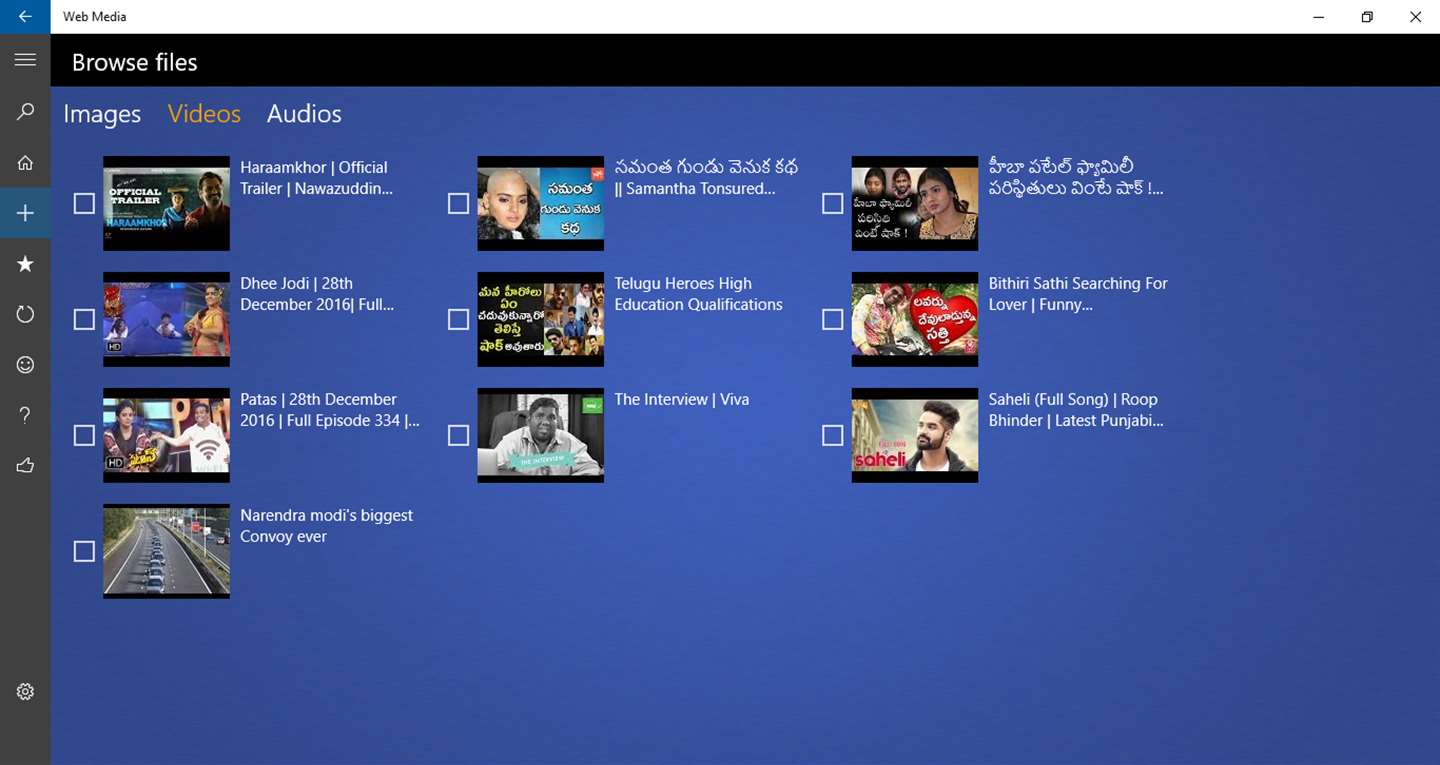Click title 'Telugu Heroes High Education Qualifications'
The width and height of the screenshot is (1440, 765).
tap(698, 294)
